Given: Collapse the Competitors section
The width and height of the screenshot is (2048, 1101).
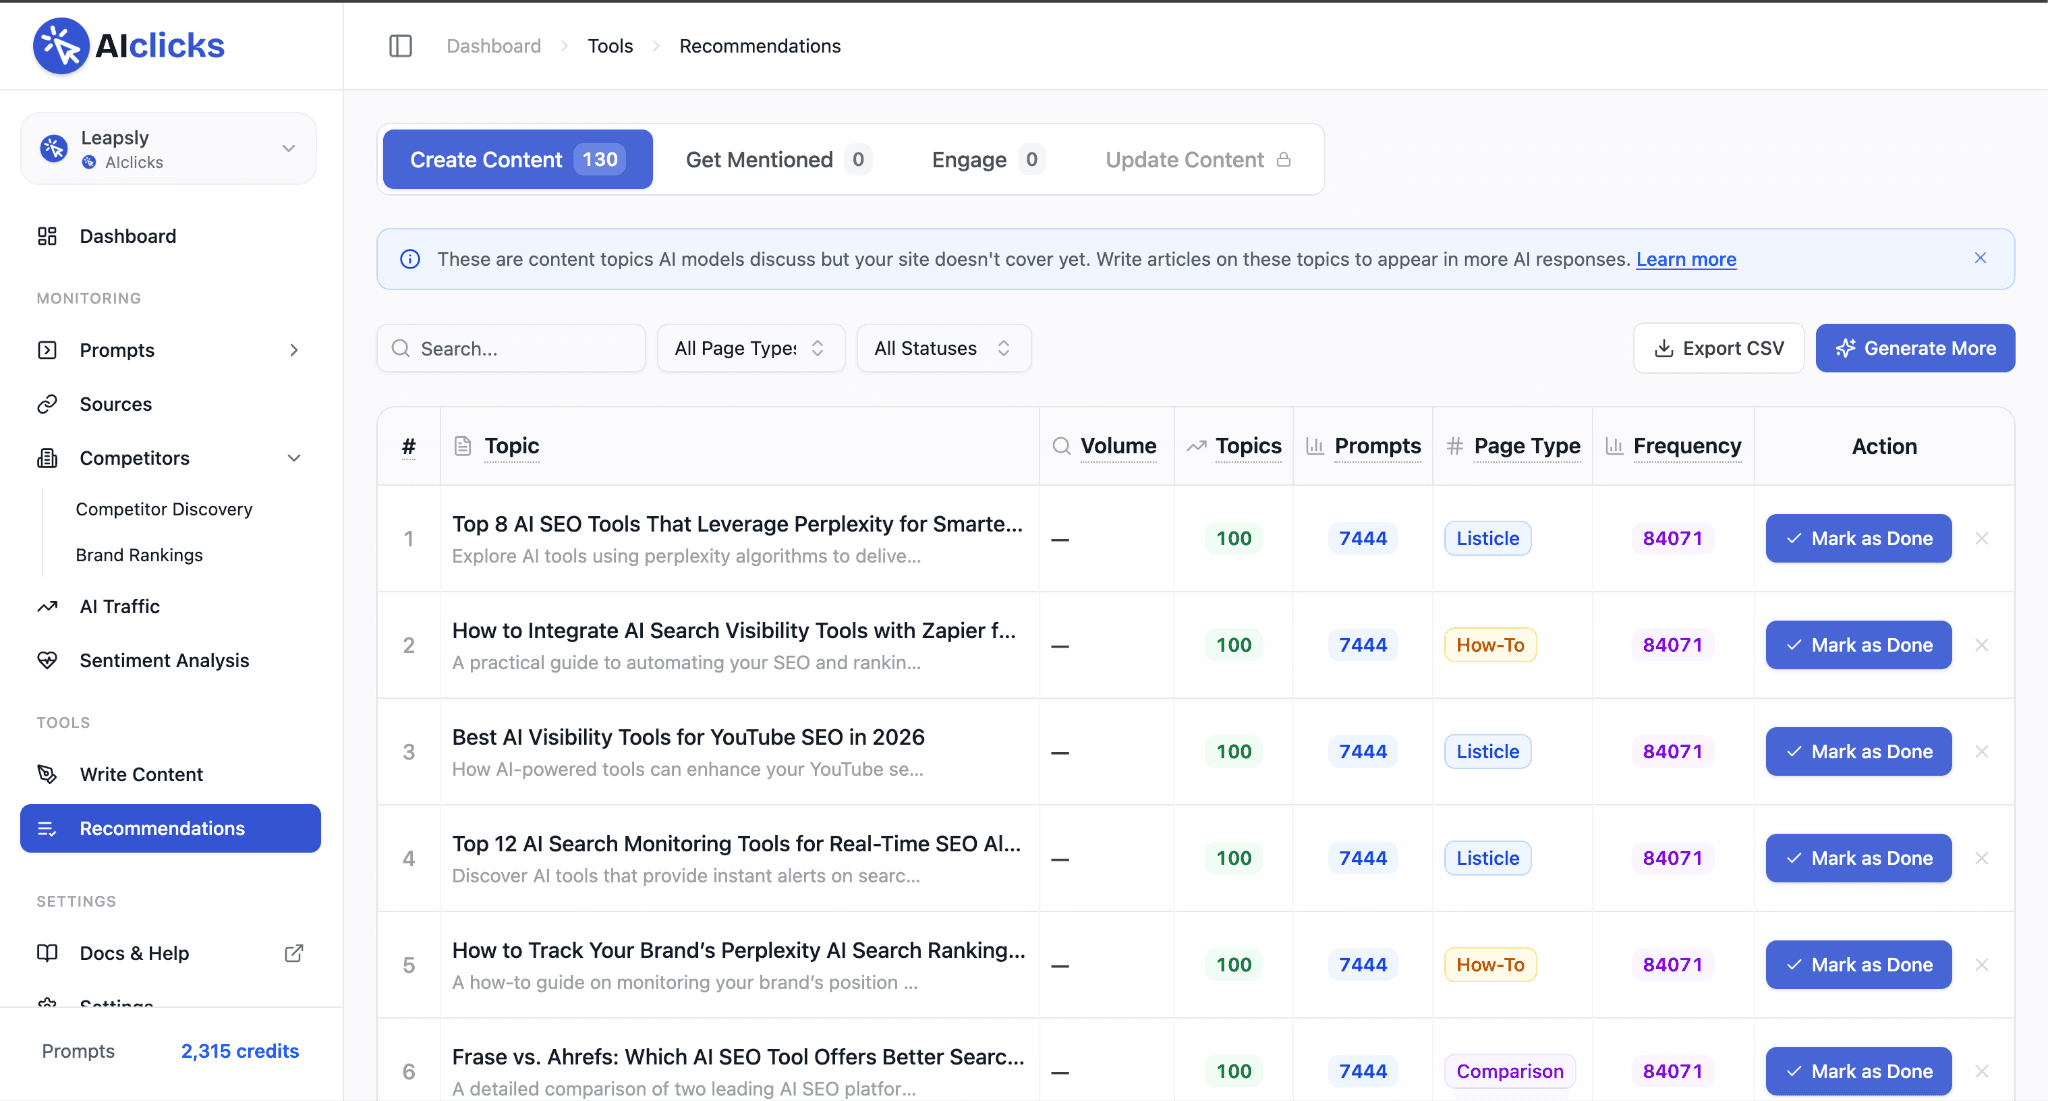Looking at the screenshot, I should click(294, 458).
